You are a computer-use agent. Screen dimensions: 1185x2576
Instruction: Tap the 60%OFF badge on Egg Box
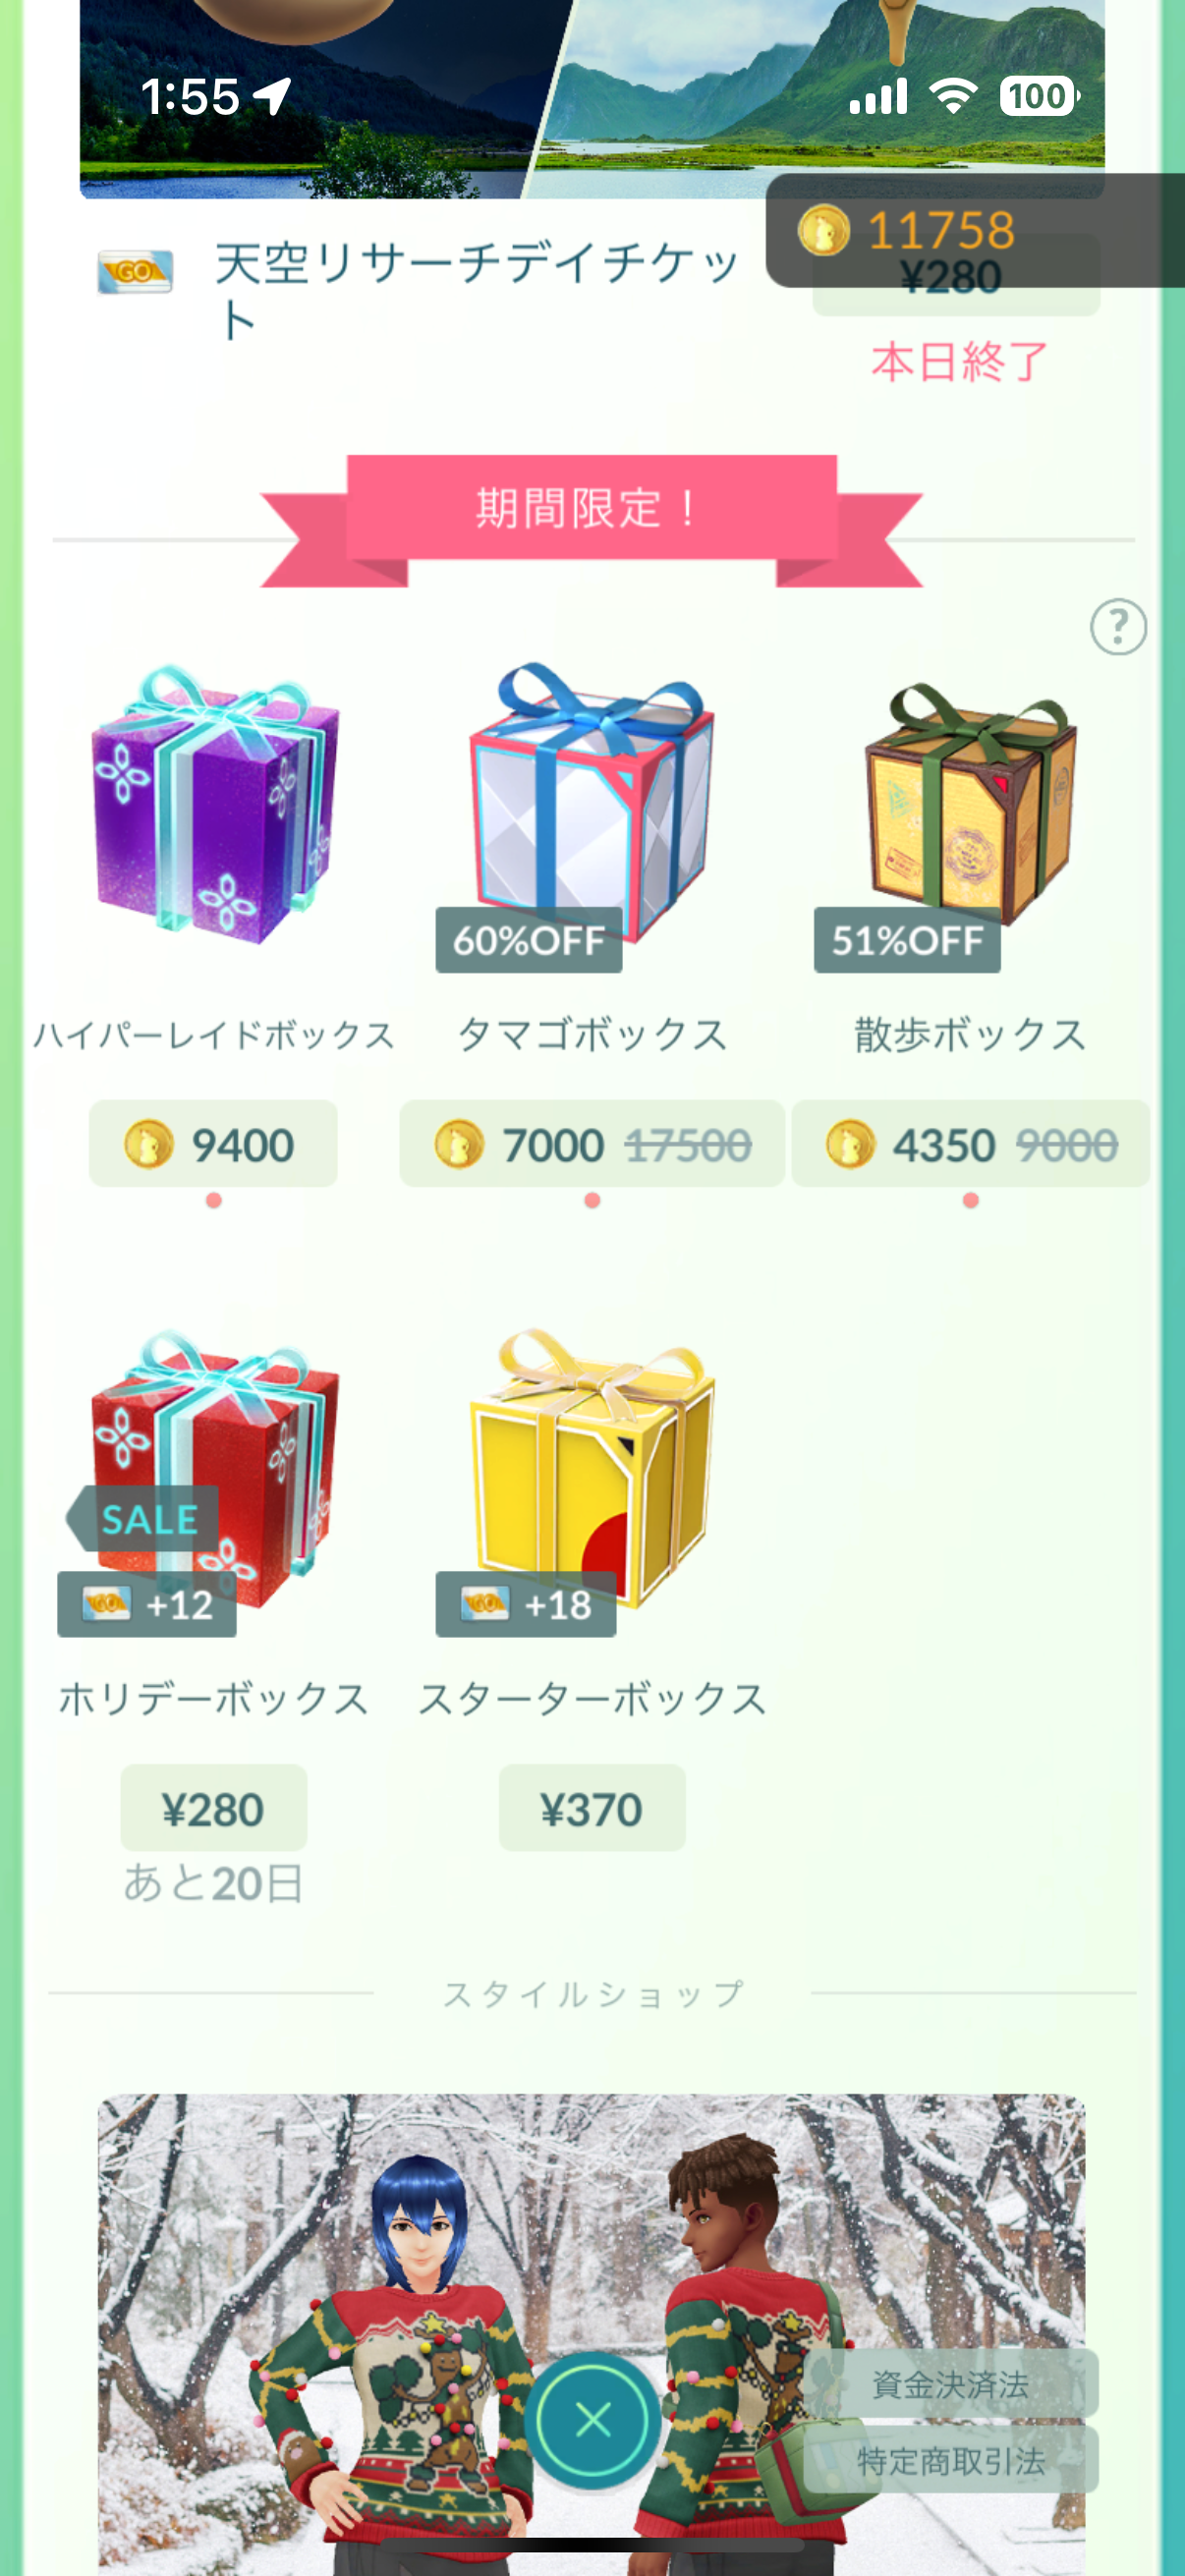(x=529, y=940)
